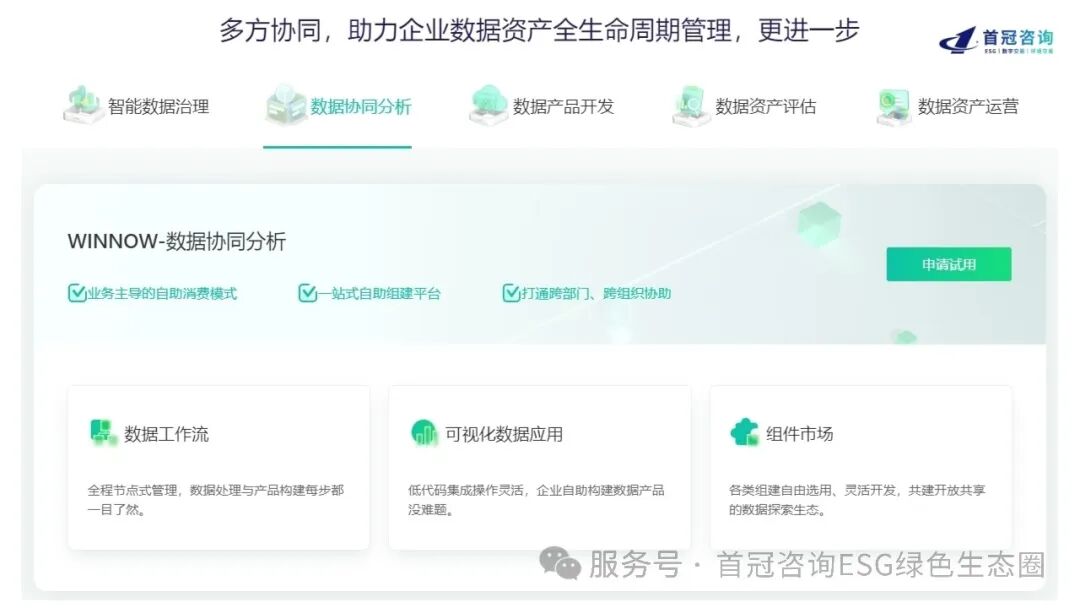Click the 数据工作流 card icon

coord(103,433)
